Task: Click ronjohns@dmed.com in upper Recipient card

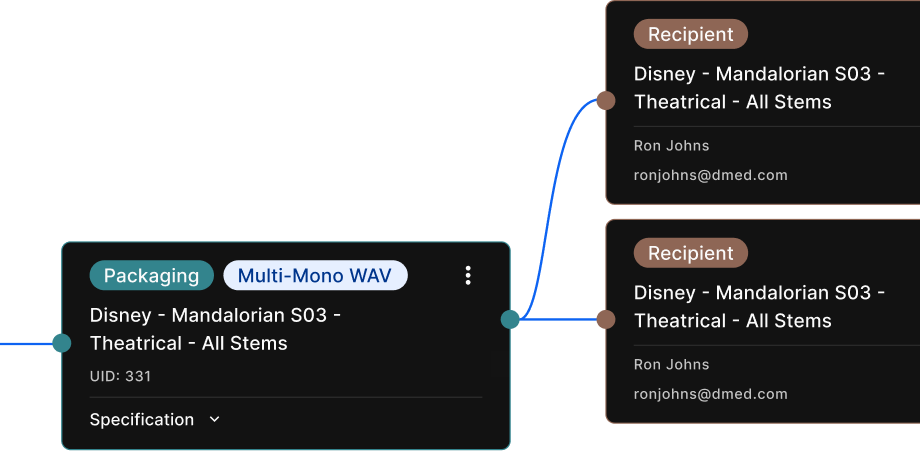Action: tap(711, 175)
